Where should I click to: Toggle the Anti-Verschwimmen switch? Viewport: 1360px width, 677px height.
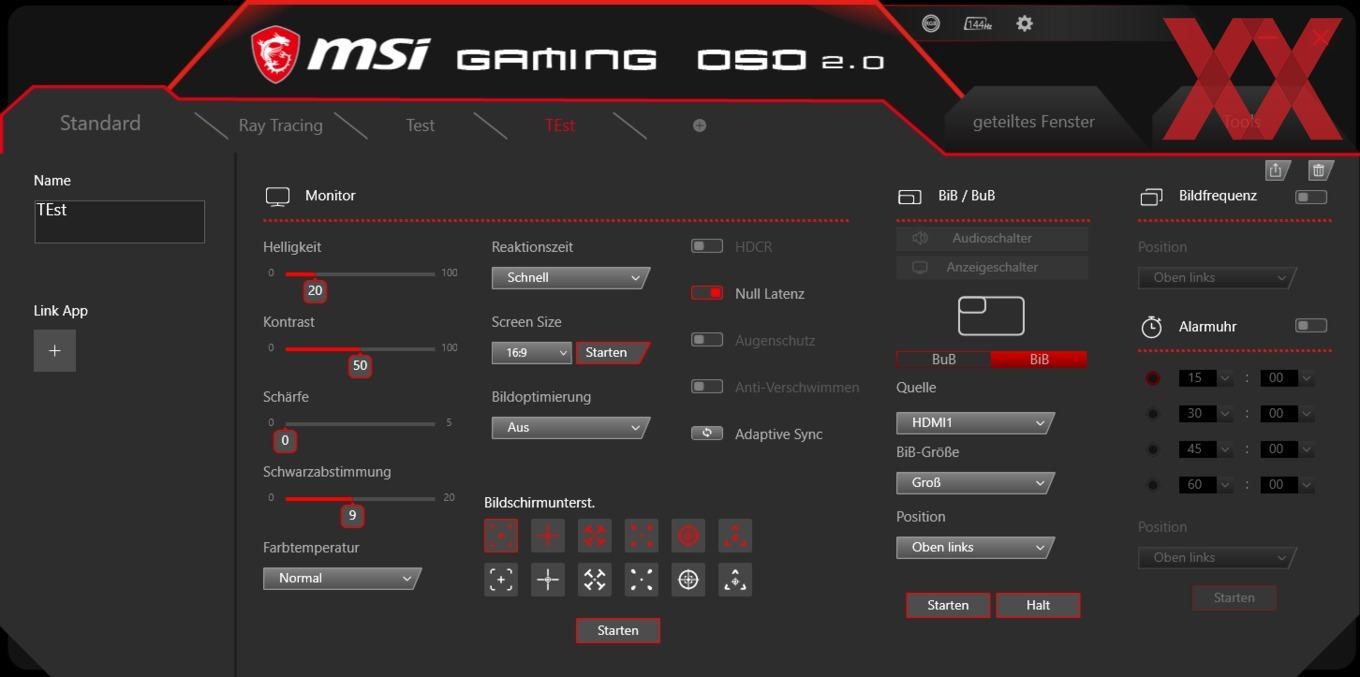click(x=707, y=387)
